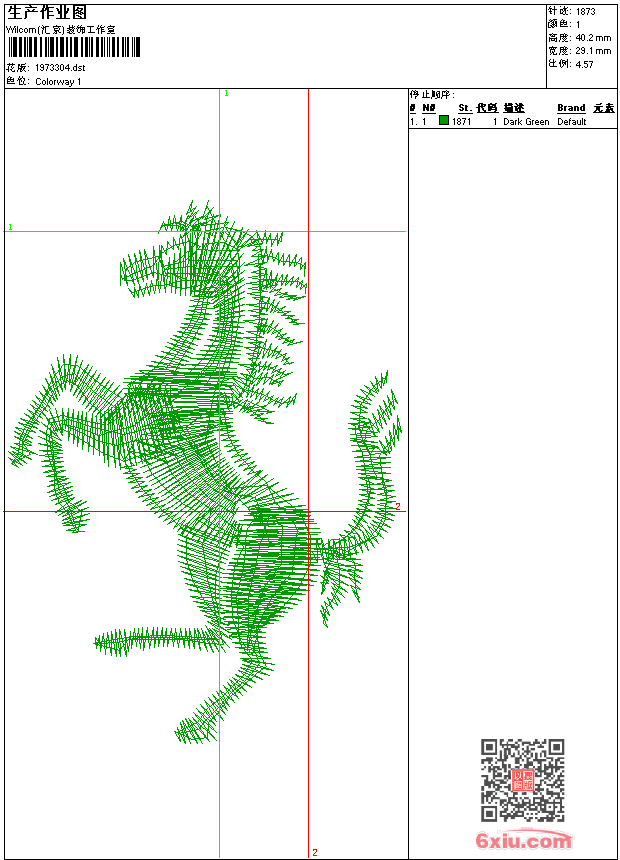The height and width of the screenshot is (860, 620).
Task: Click the 'Dark Green' thread description
Action: 526,122
